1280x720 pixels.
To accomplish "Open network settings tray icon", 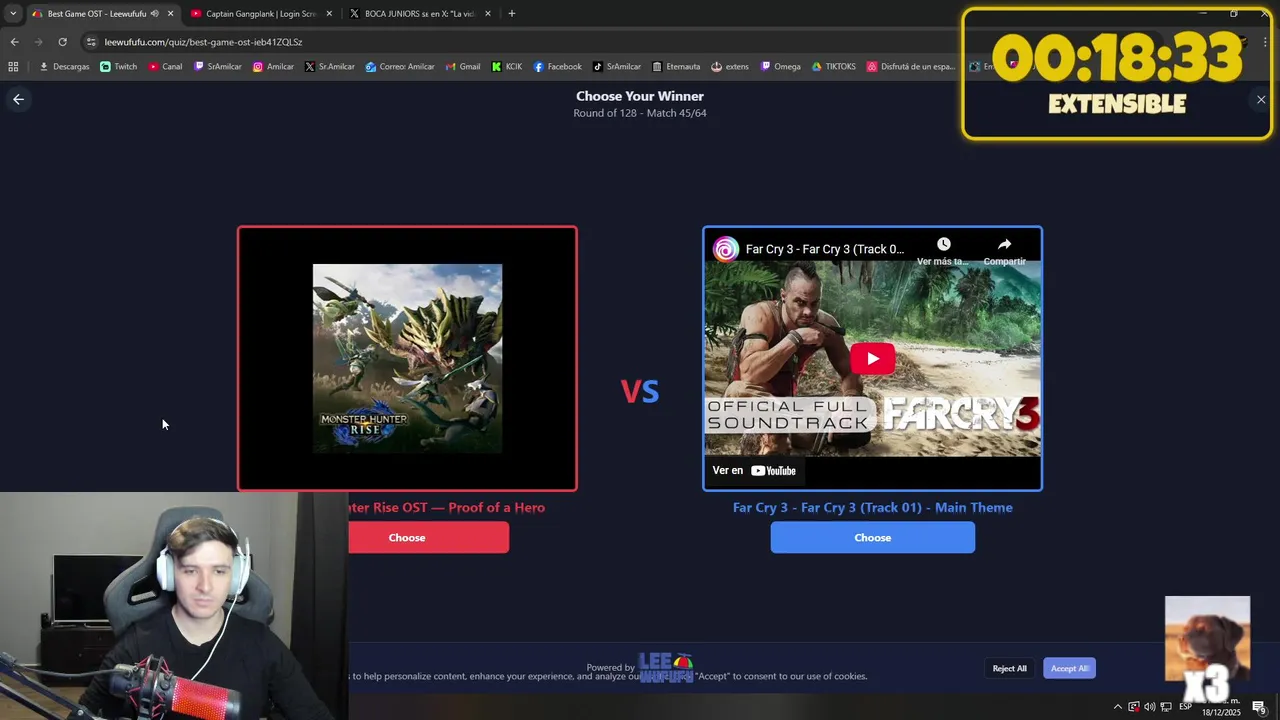I will [1166, 707].
